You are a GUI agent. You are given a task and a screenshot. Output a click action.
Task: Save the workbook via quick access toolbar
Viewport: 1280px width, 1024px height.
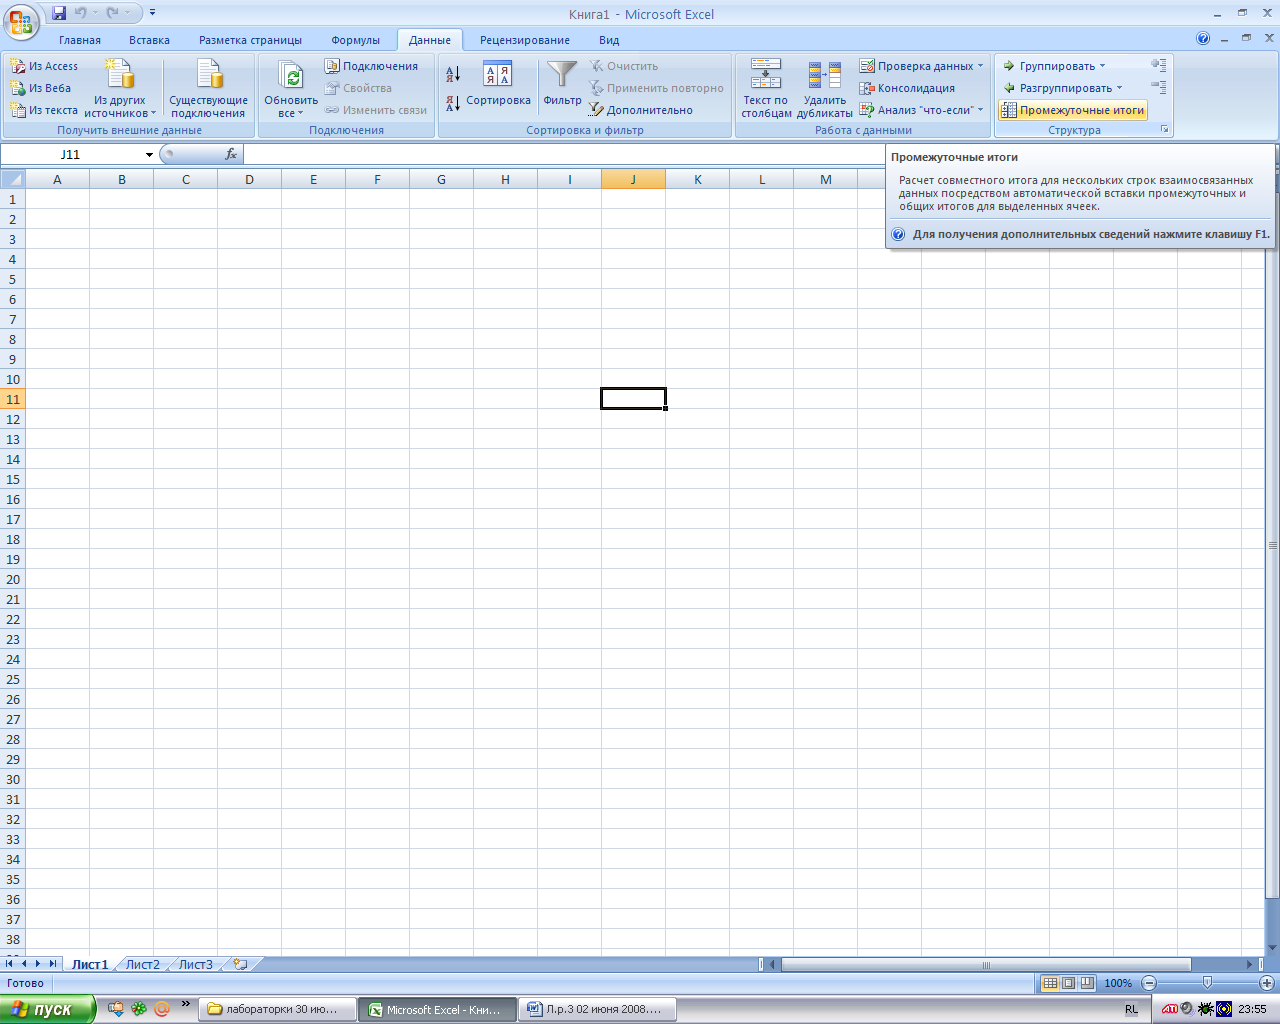59,13
